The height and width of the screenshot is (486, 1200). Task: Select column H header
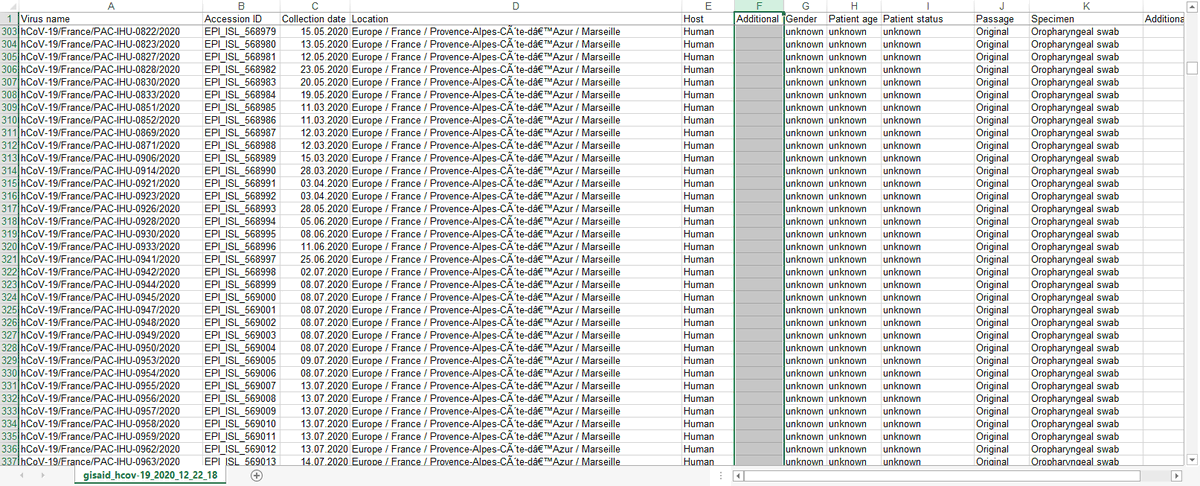[853, 6]
